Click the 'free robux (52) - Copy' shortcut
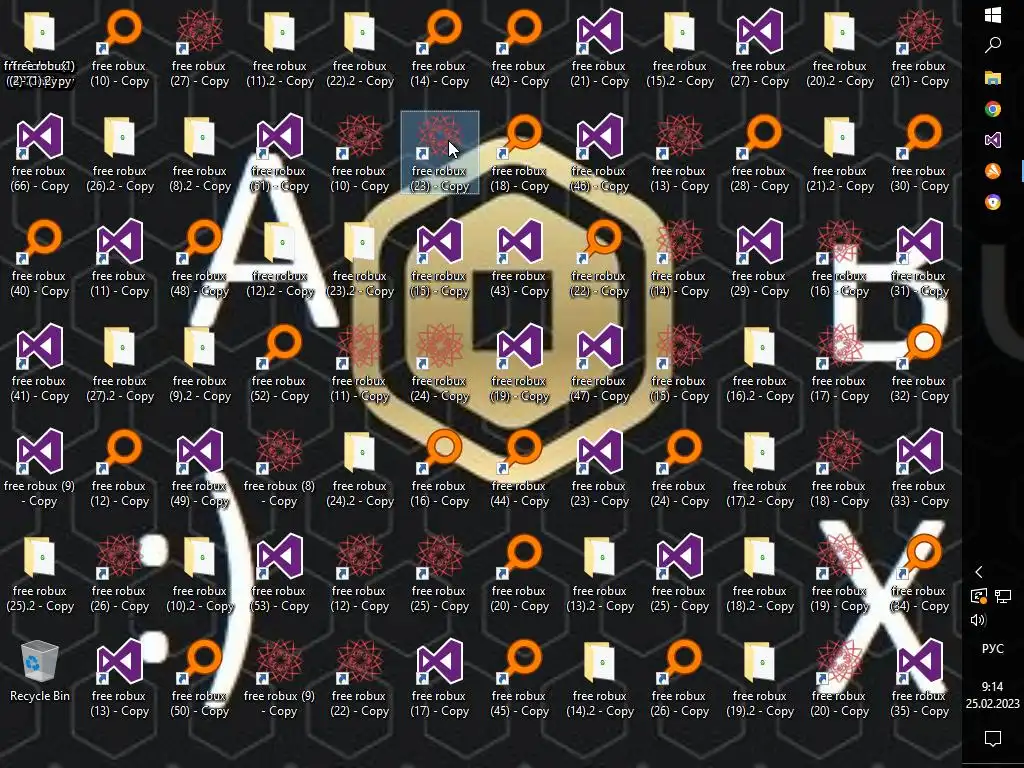This screenshot has width=1024, height=768. pyautogui.click(x=280, y=363)
